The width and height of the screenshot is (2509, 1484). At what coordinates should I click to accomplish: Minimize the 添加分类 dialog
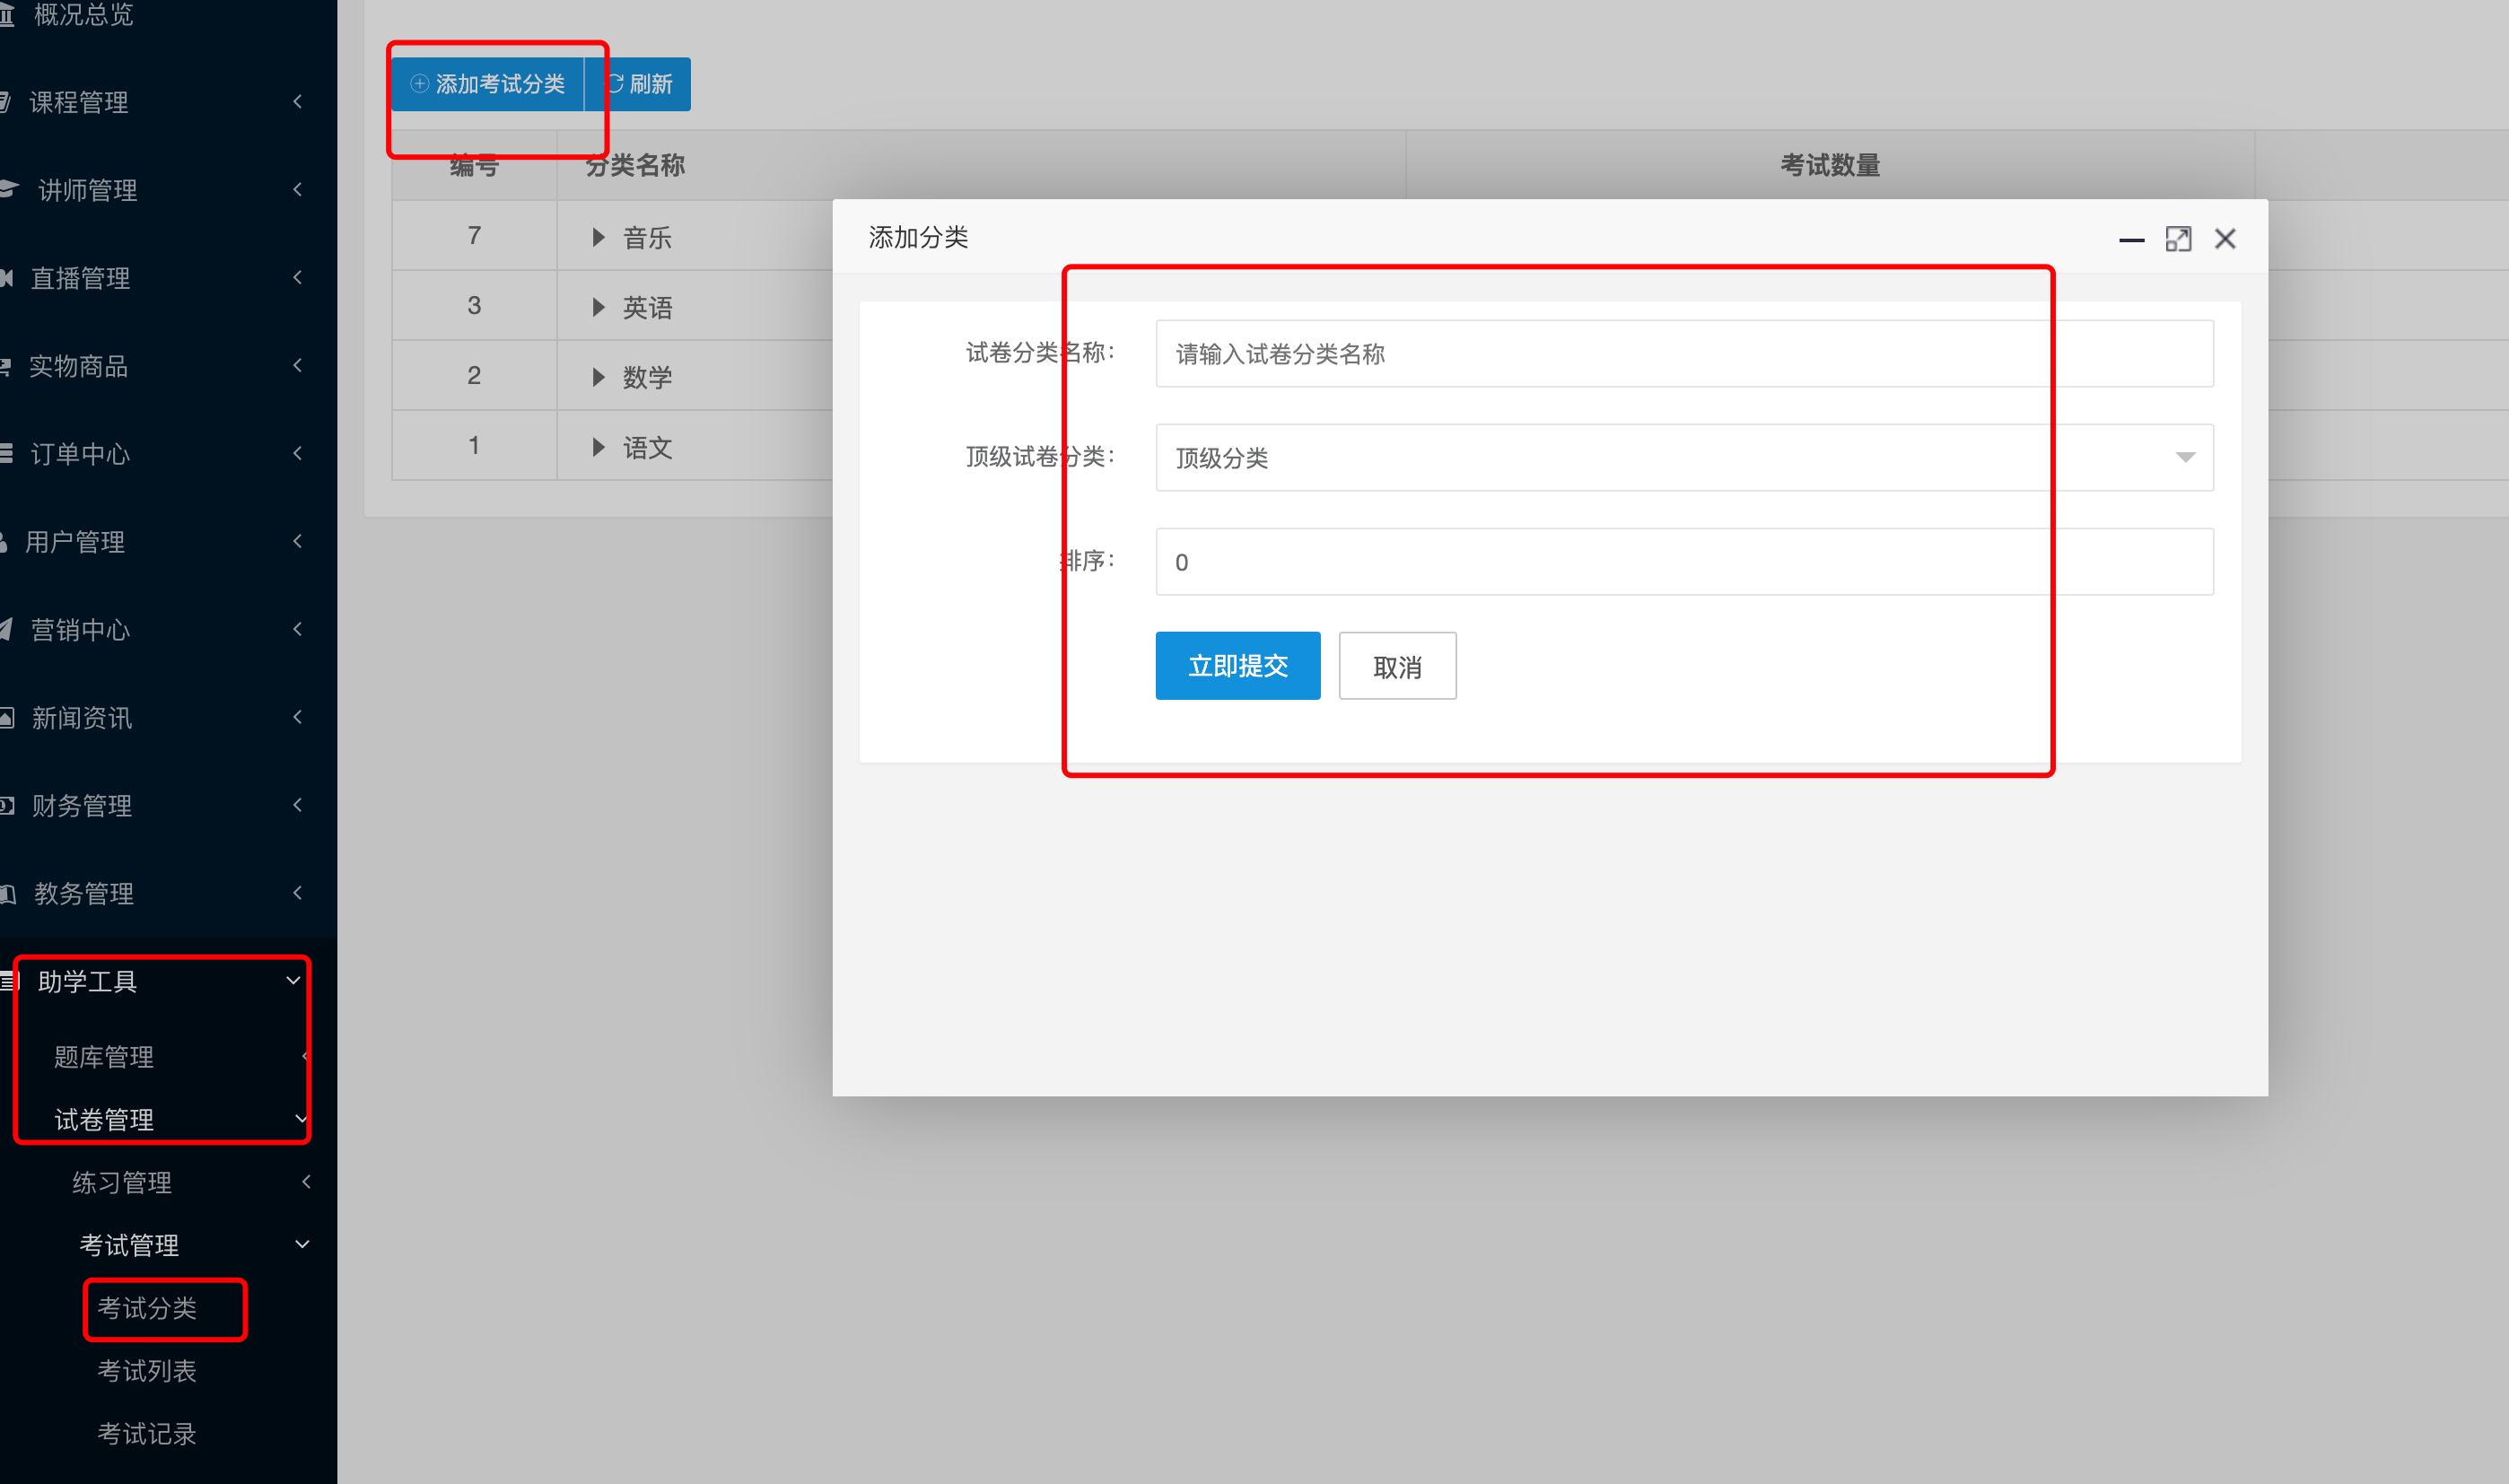pyautogui.click(x=2131, y=239)
